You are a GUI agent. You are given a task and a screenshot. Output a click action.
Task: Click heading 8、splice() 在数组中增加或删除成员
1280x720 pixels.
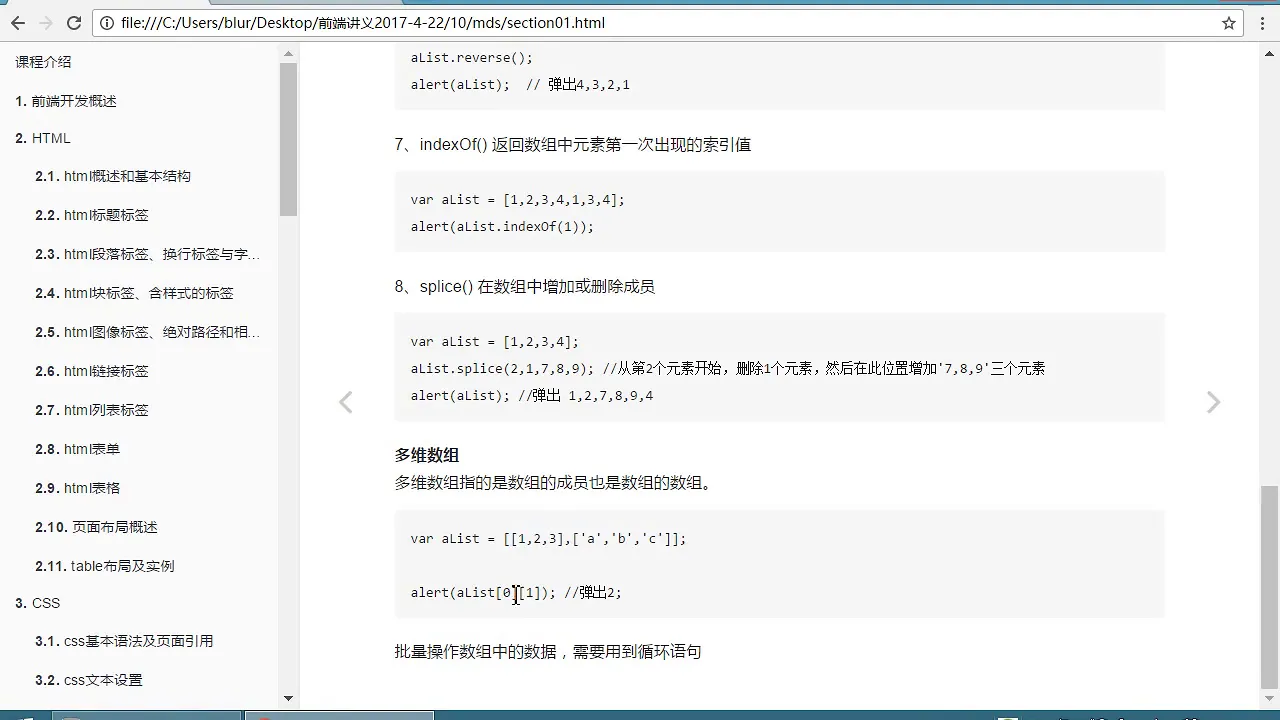tap(525, 287)
